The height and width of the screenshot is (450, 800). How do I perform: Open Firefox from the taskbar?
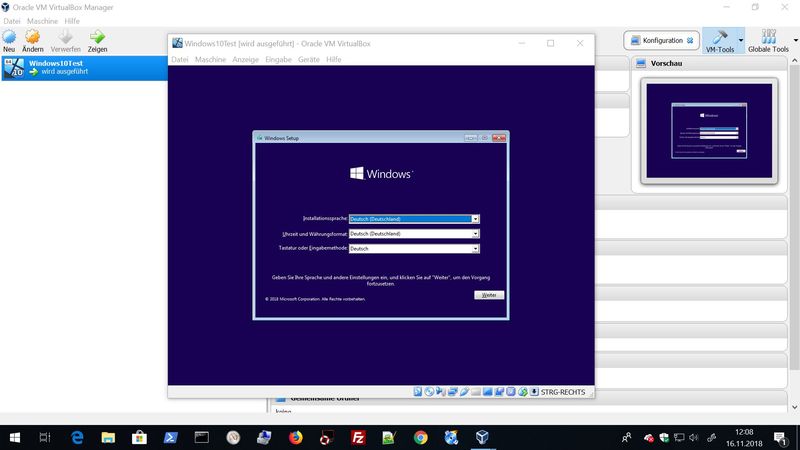click(295, 437)
